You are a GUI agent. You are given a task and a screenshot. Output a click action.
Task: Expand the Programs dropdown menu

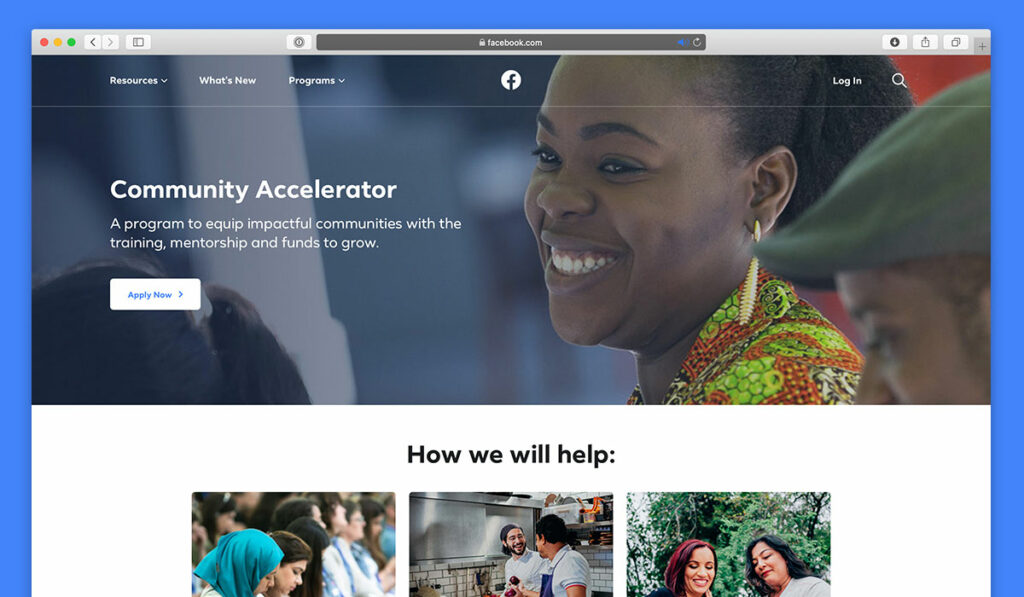coord(317,80)
